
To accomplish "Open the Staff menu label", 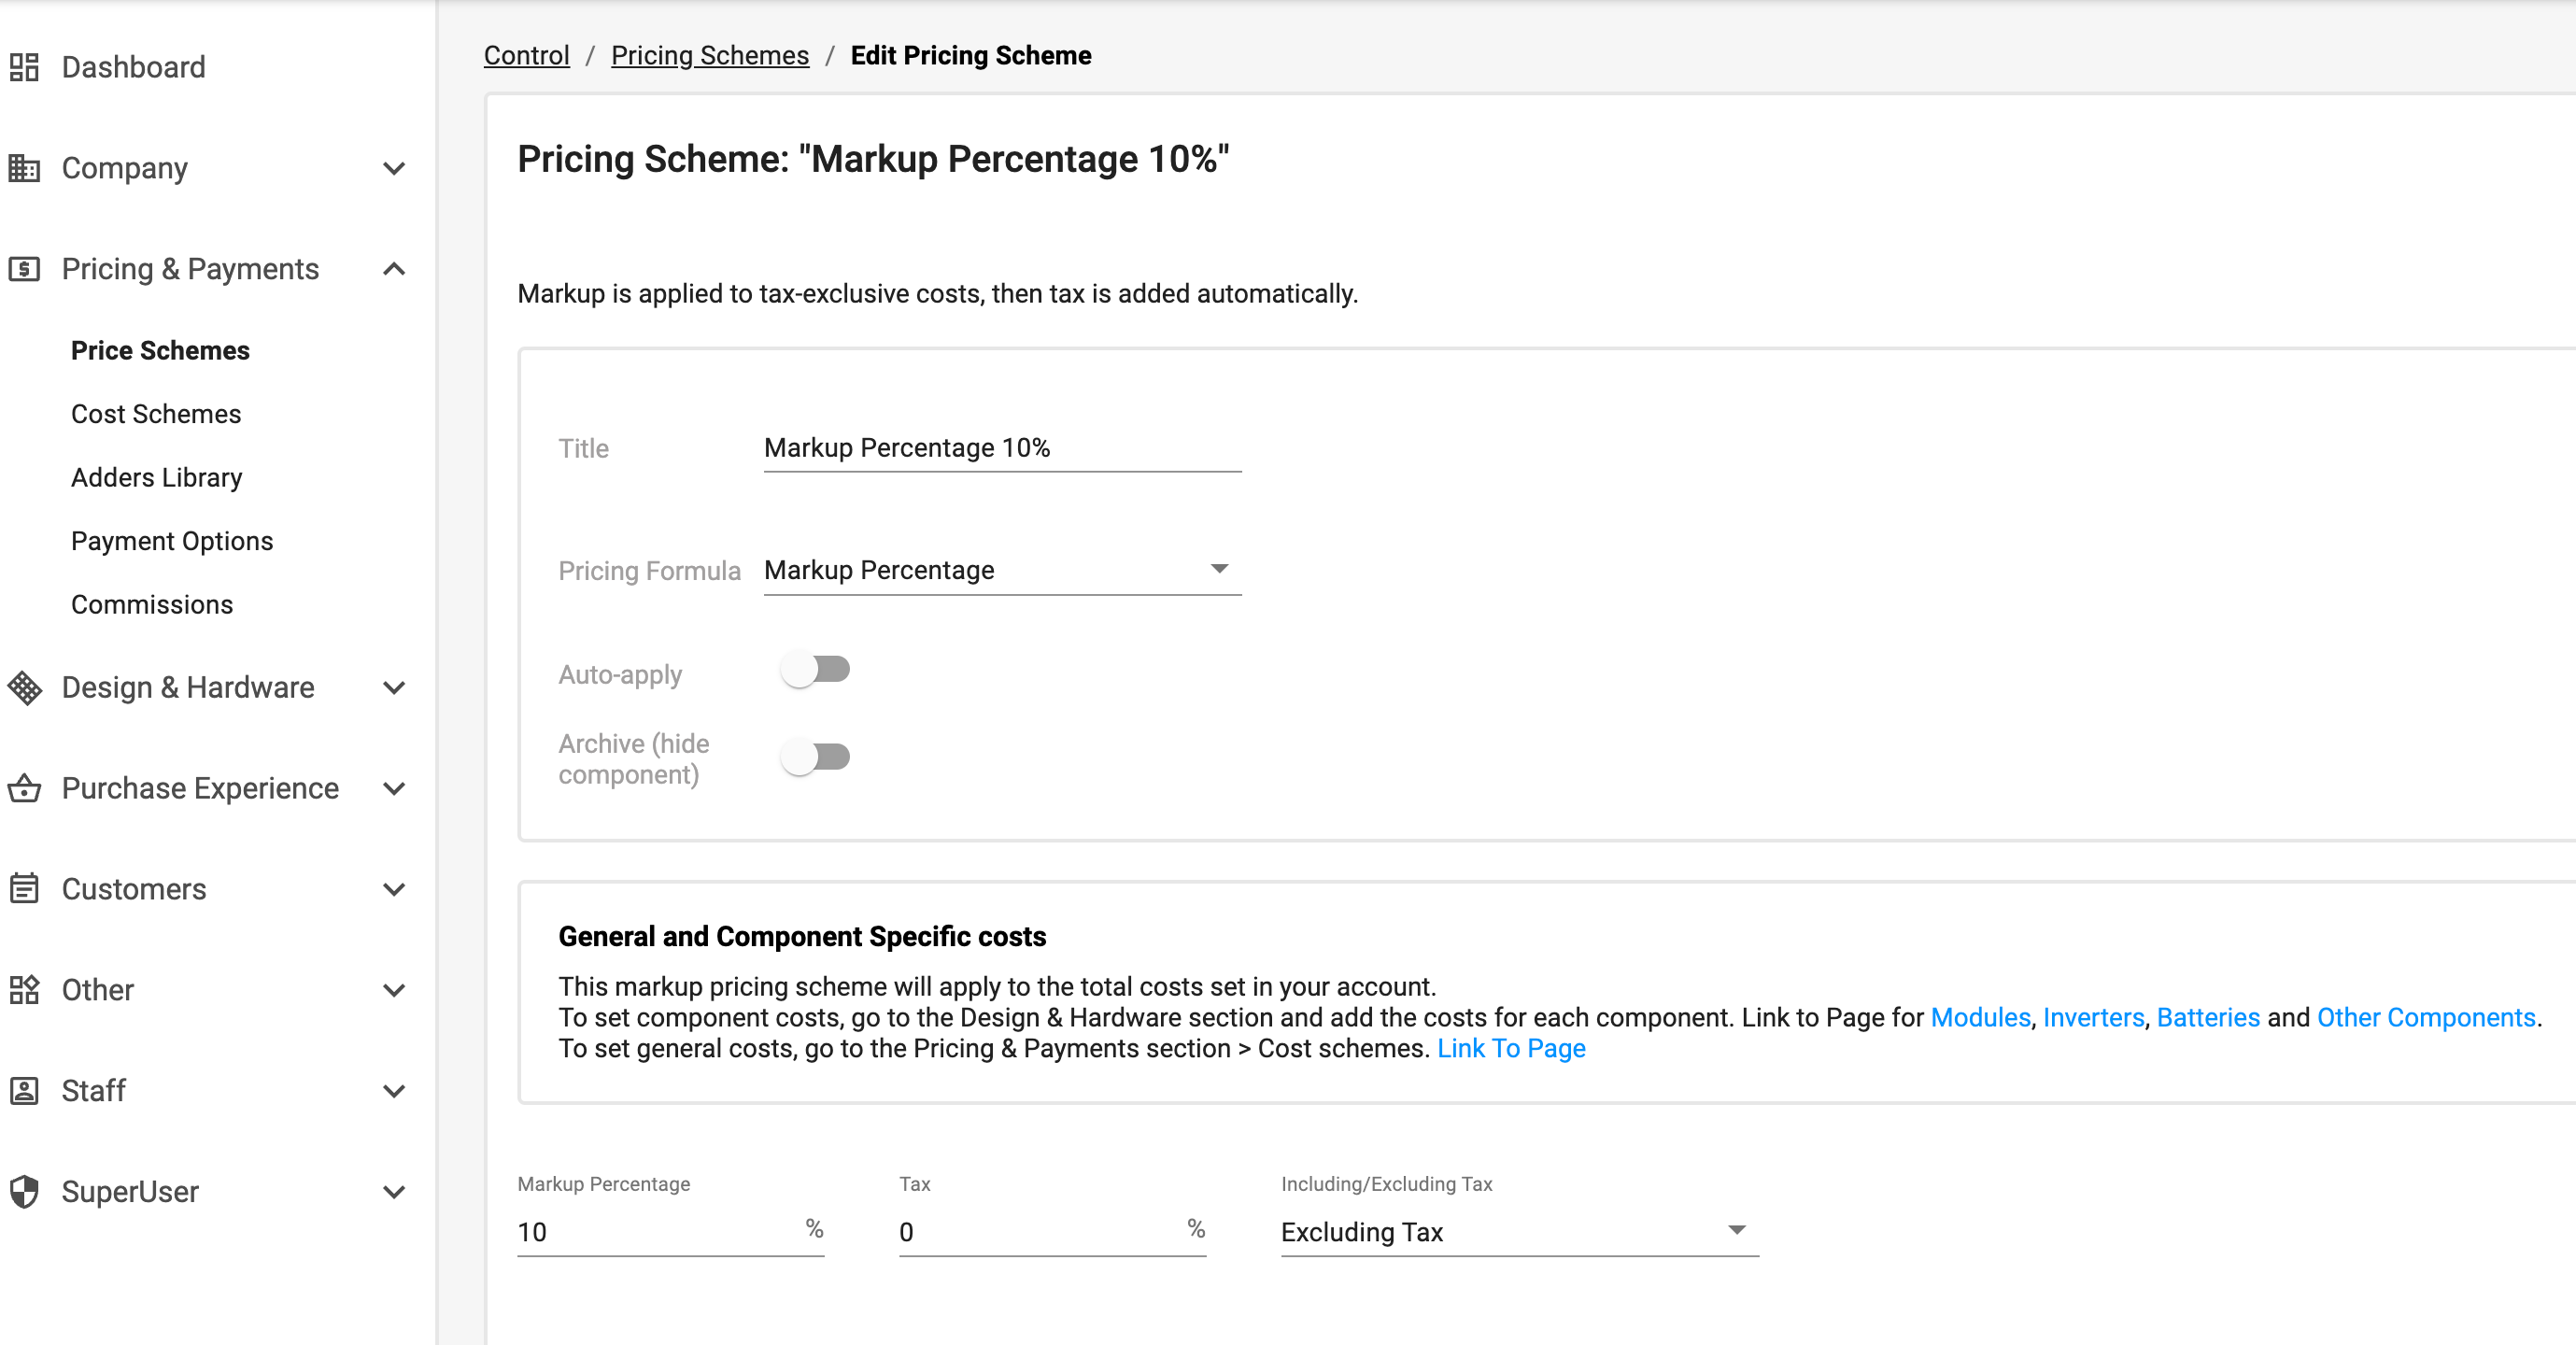I will [x=94, y=1091].
